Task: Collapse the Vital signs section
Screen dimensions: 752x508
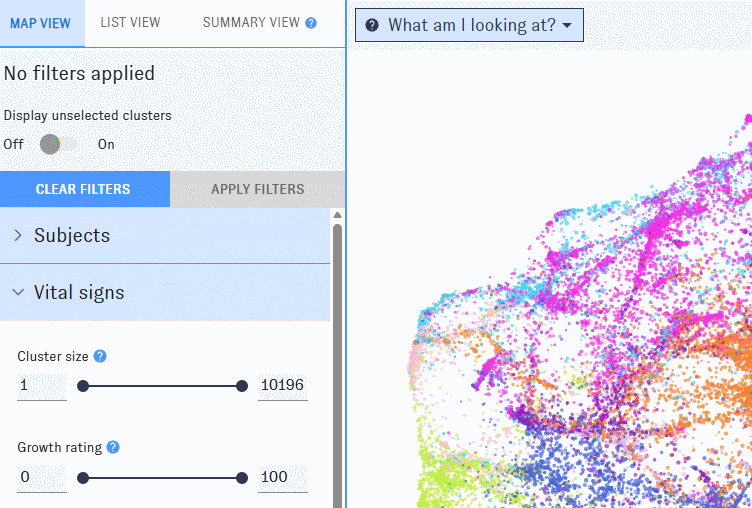Action: point(165,293)
